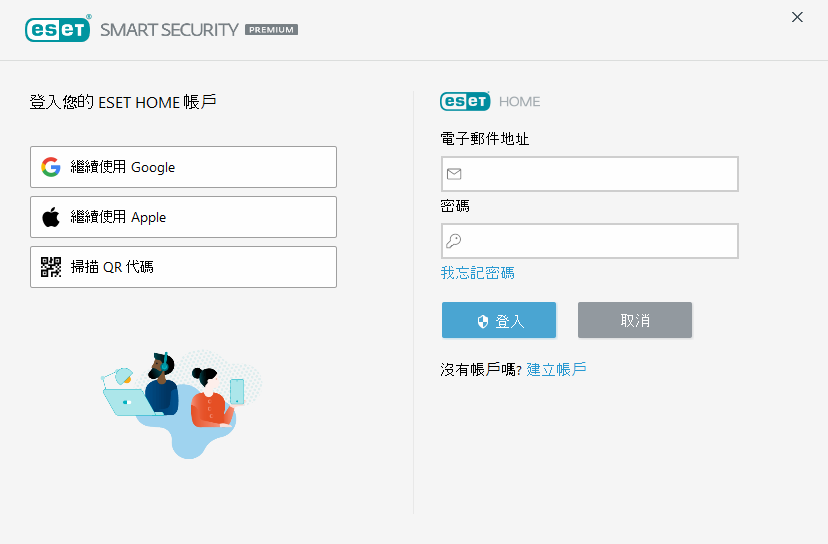Screen dimensions: 828x544
Task: Click the key icon in password field
Action: click(x=454, y=241)
